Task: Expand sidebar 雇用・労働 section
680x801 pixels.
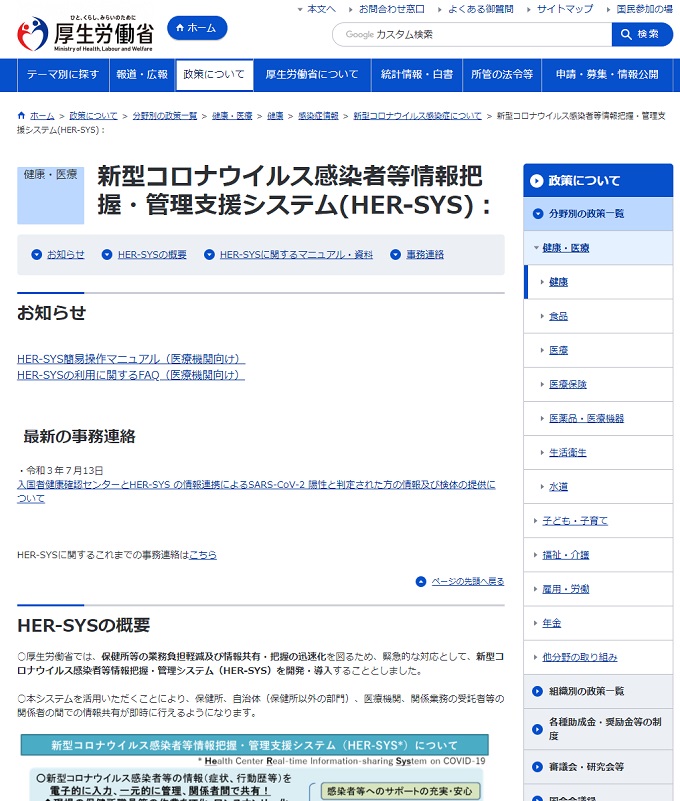Action: click(598, 589)
